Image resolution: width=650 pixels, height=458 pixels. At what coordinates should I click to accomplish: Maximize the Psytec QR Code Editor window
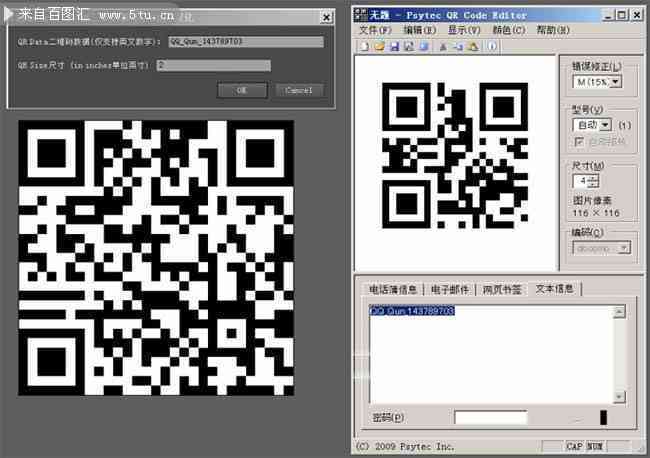click(x=621, y=15)
